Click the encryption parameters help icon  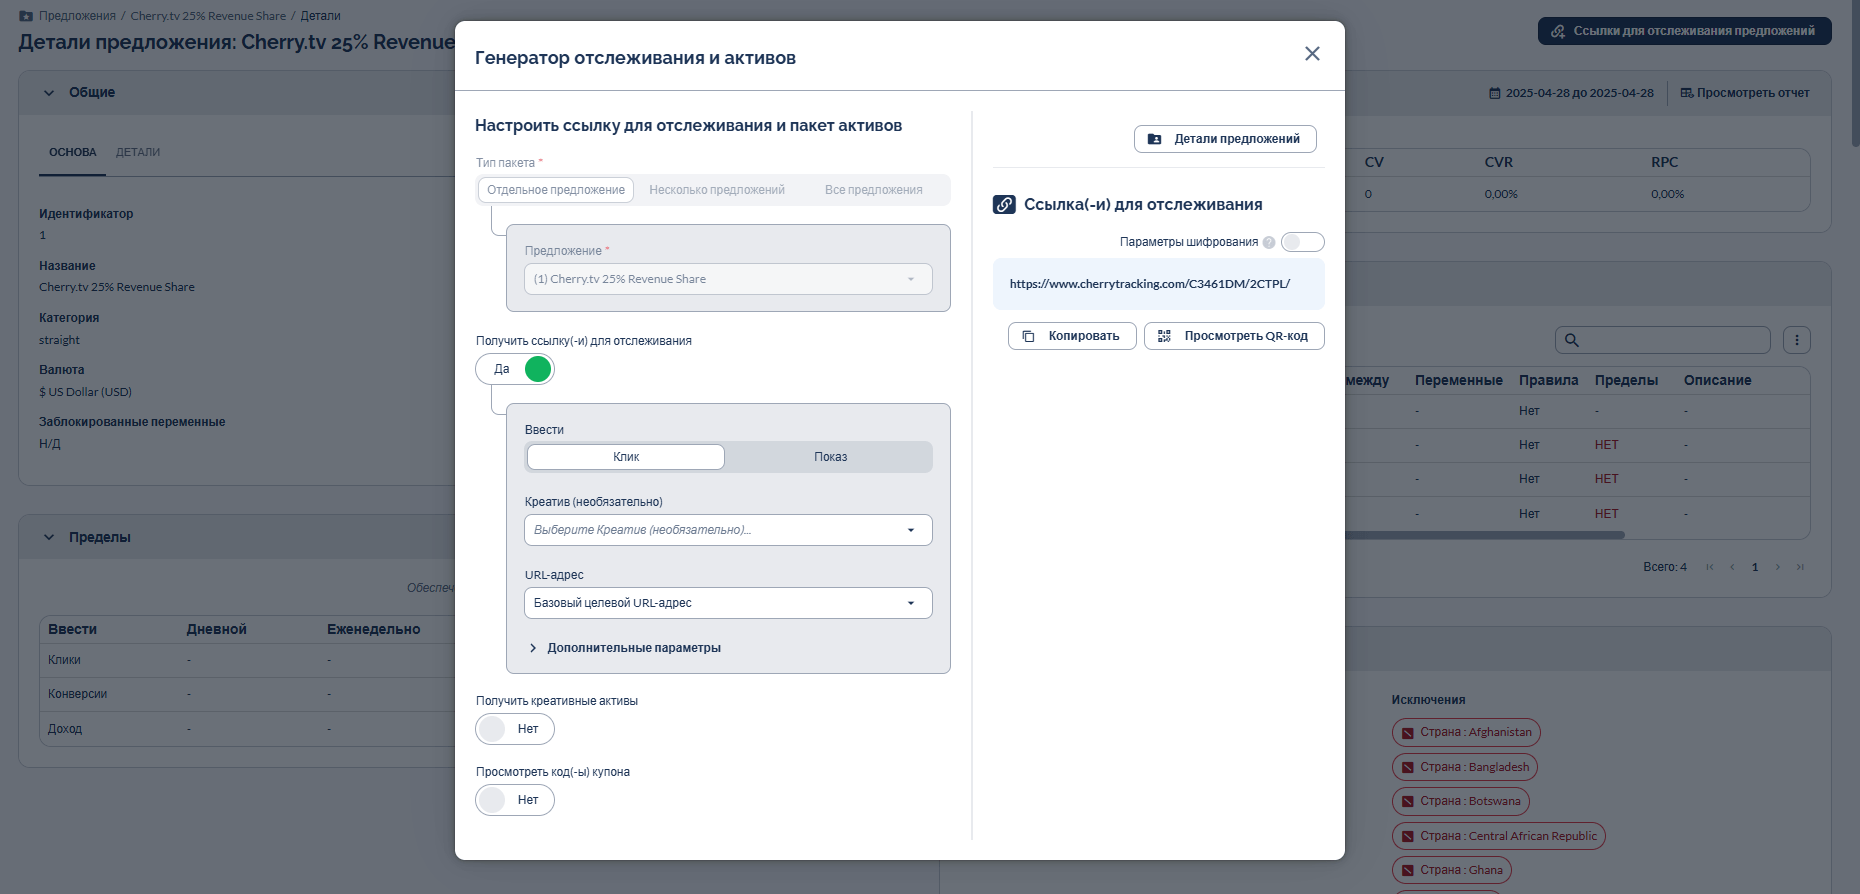point(1269,242)
